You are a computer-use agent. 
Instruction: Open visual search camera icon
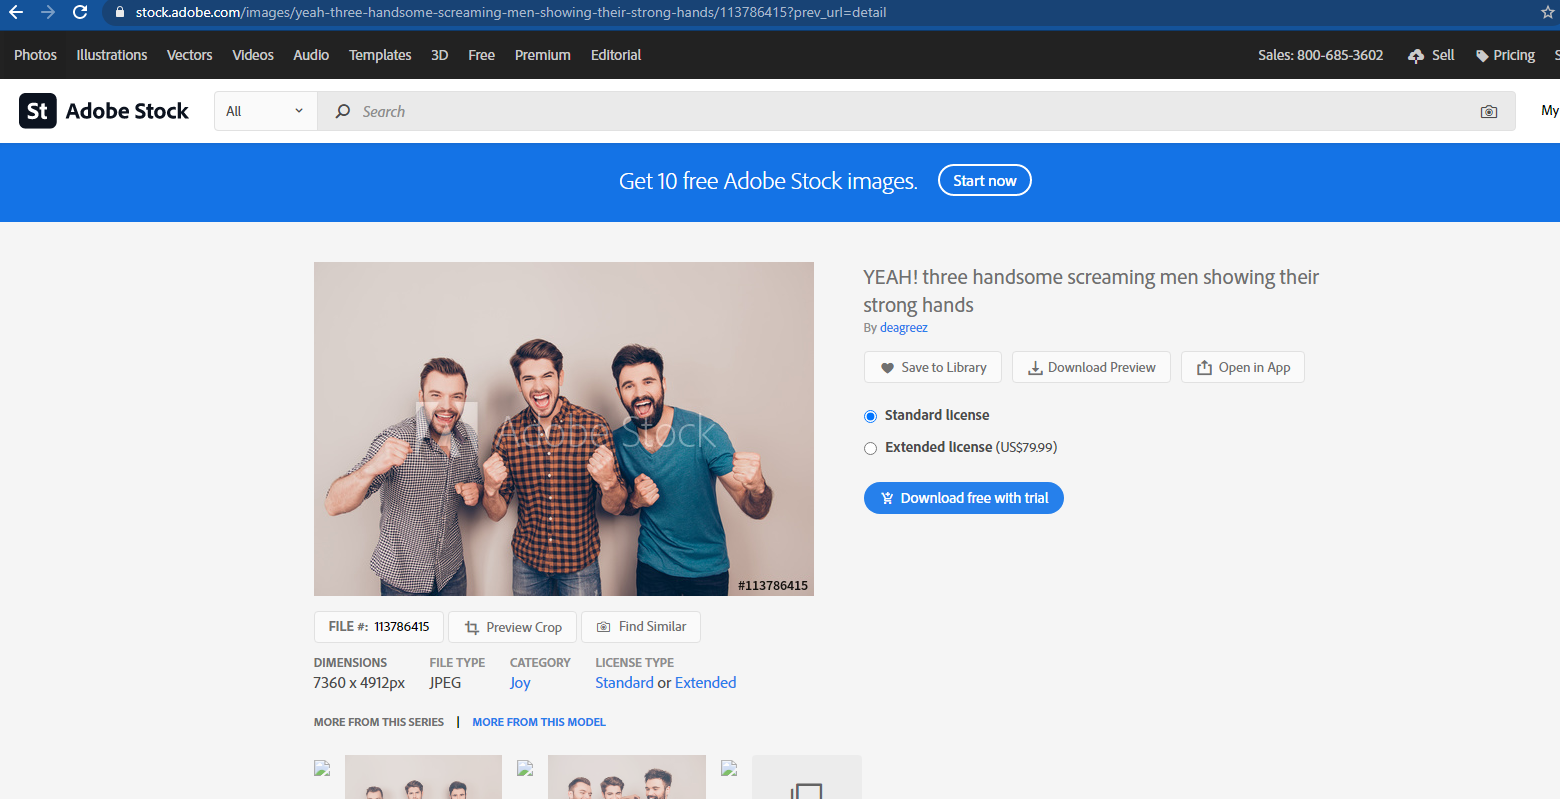tap(1489, 112)
